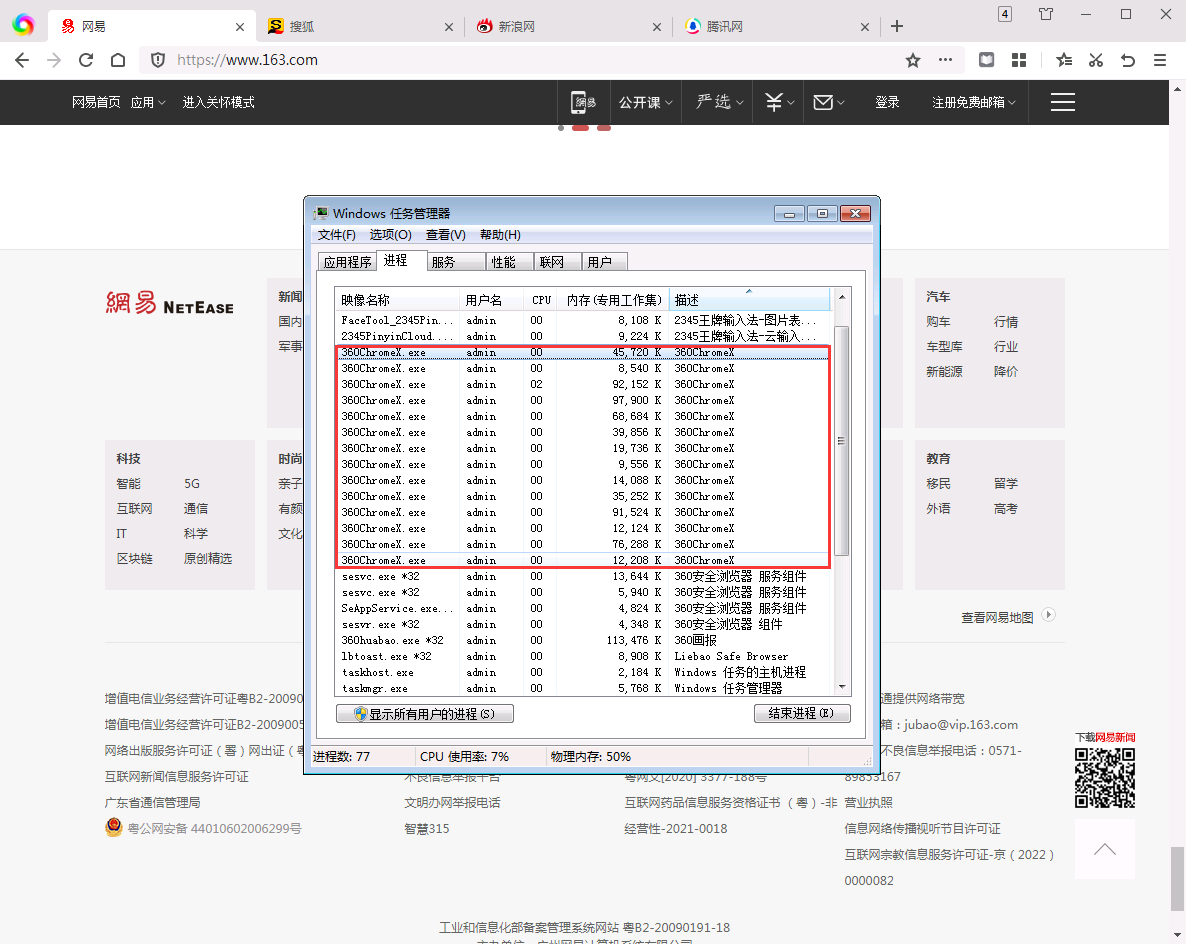Click the shield security icon in address bar

(x=158, y=60)
